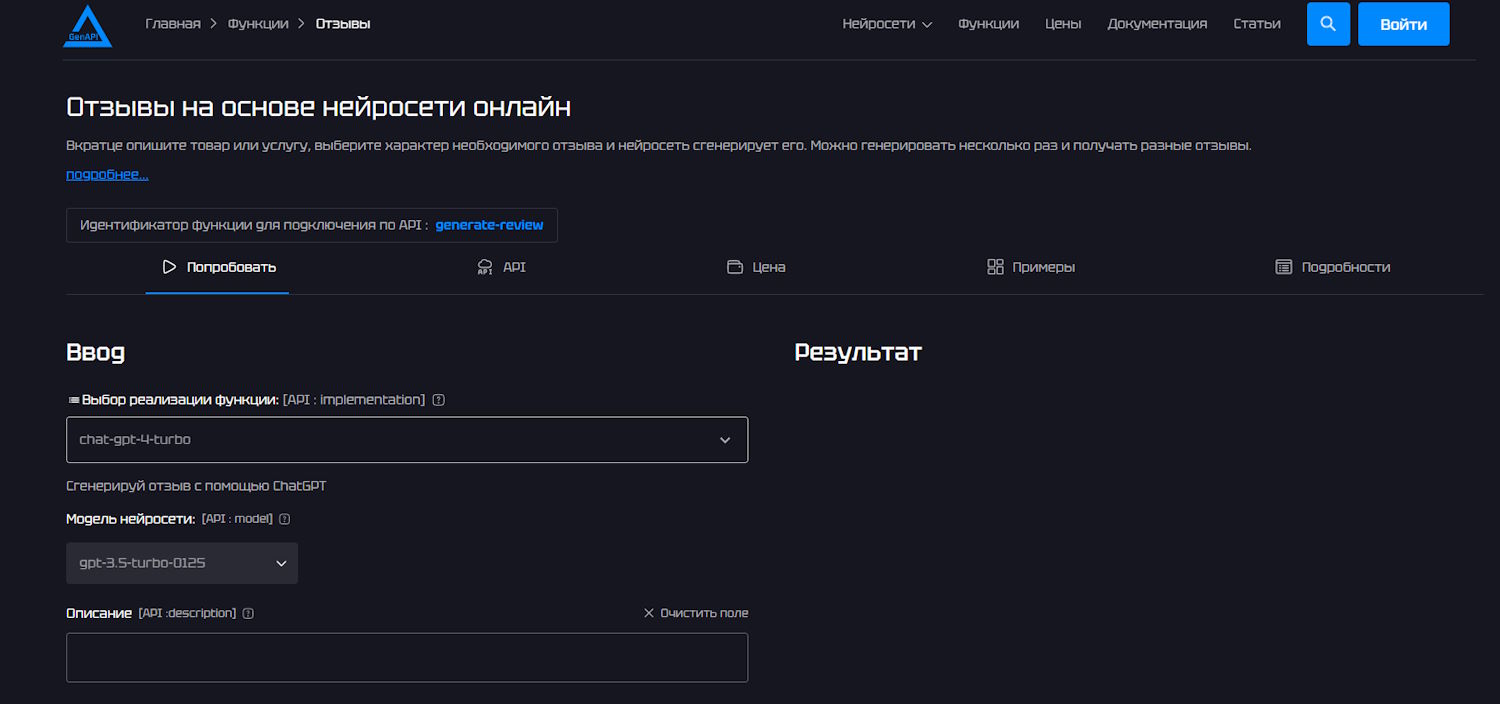Click the X icon of Очистить поле

pyautogui.click(x=649, y=613)
